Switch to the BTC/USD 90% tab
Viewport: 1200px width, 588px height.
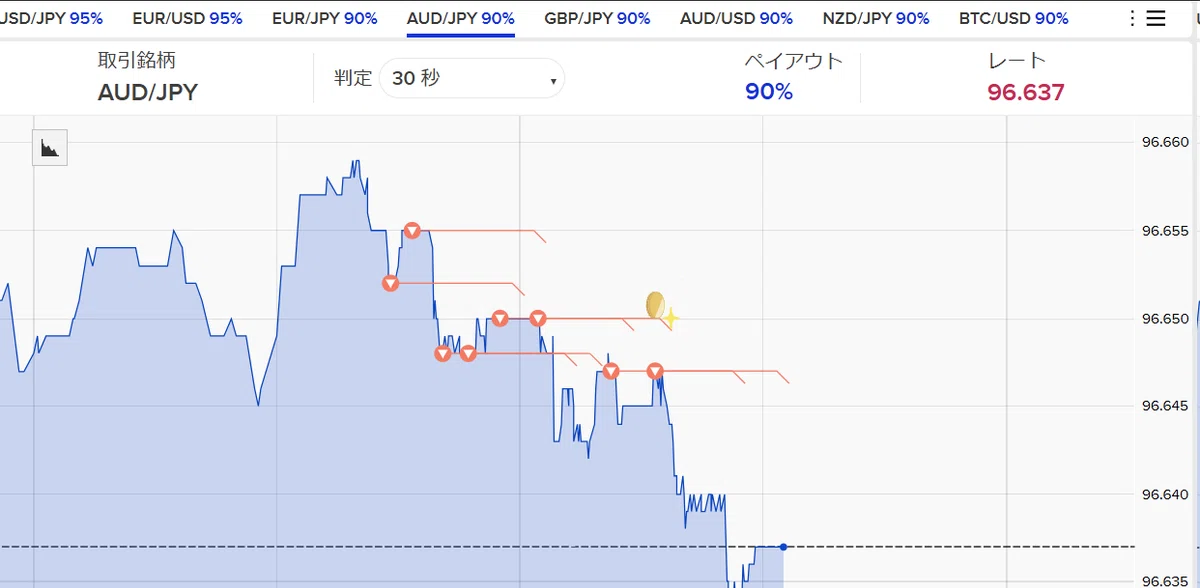[1013, 18]
